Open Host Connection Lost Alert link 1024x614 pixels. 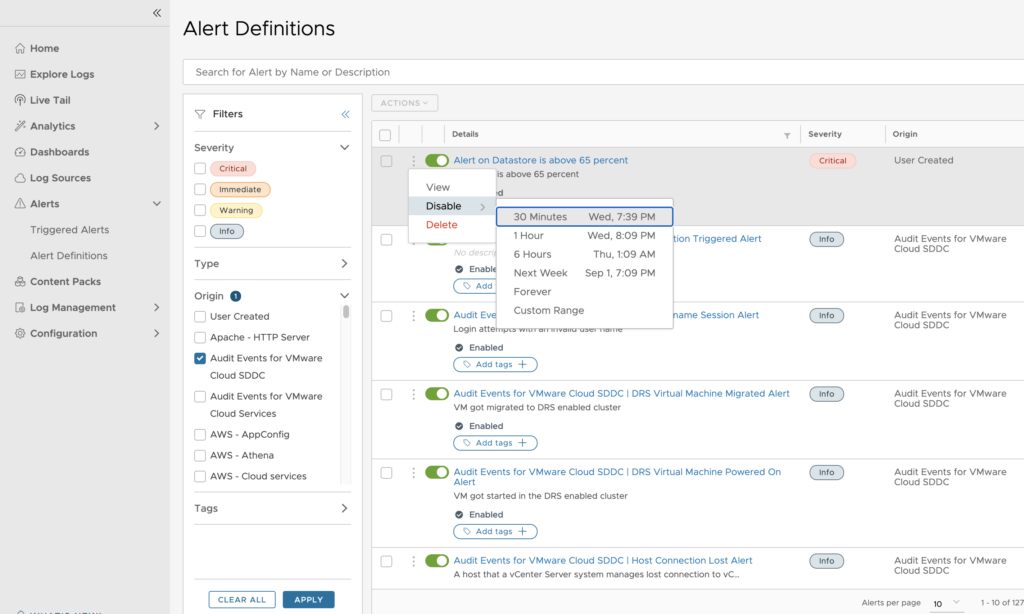(603, 560)
